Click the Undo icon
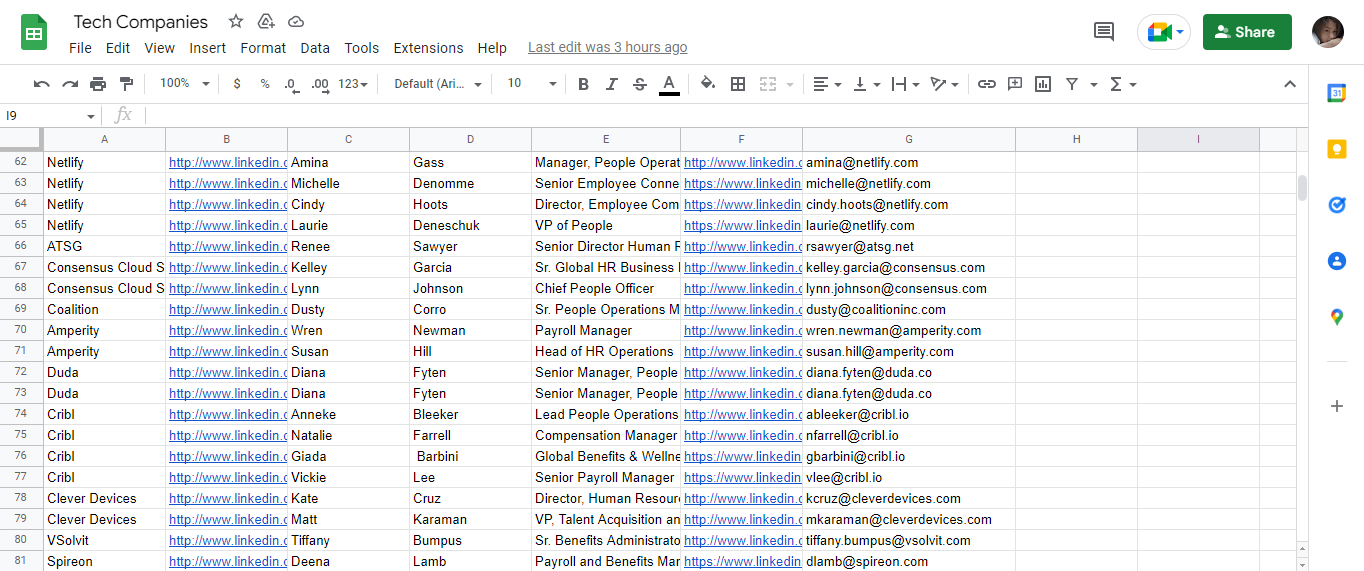The width and height of the screenshot is (1364, 571). (41, 84)
